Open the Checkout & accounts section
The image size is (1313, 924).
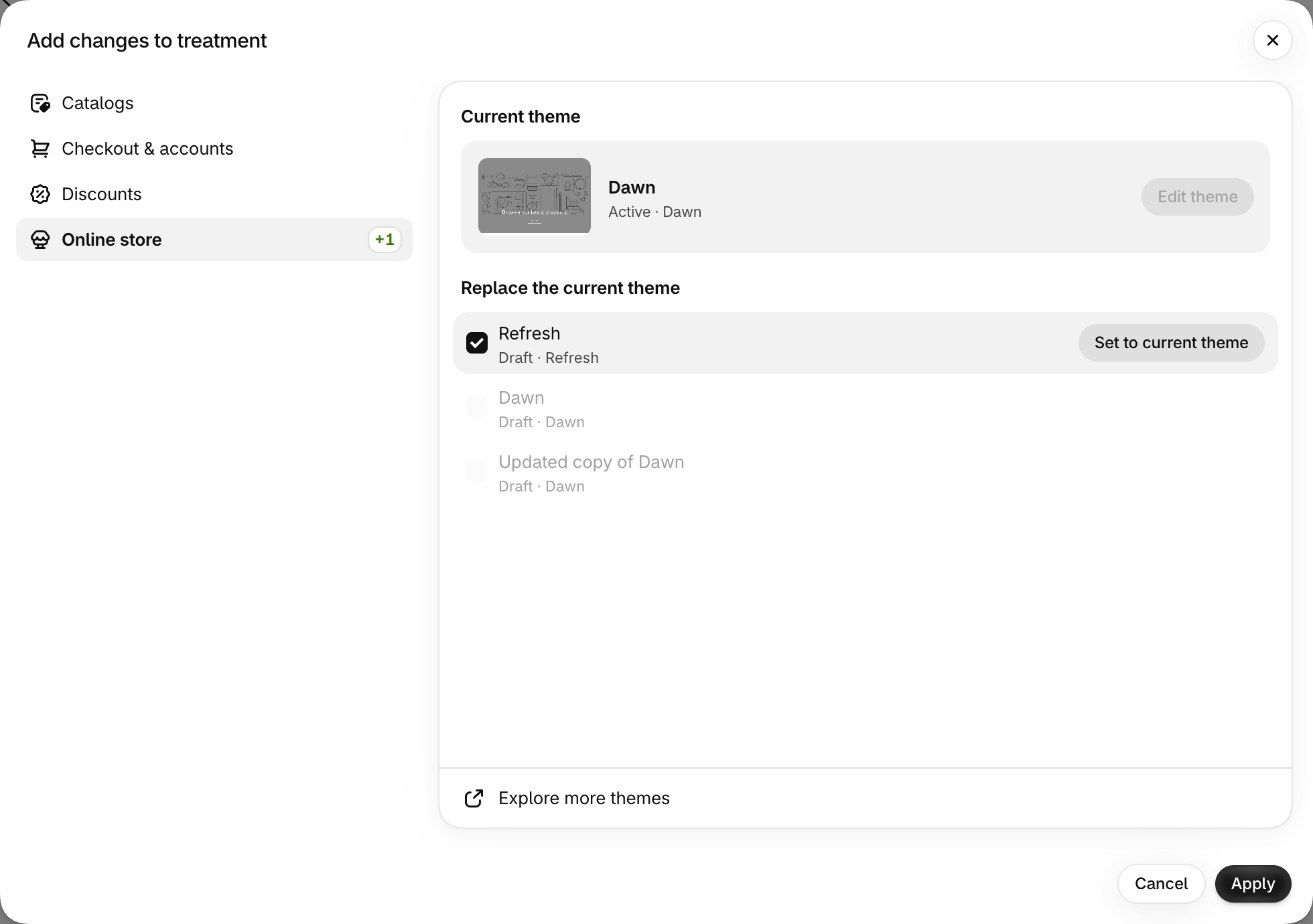click(214, 149)
